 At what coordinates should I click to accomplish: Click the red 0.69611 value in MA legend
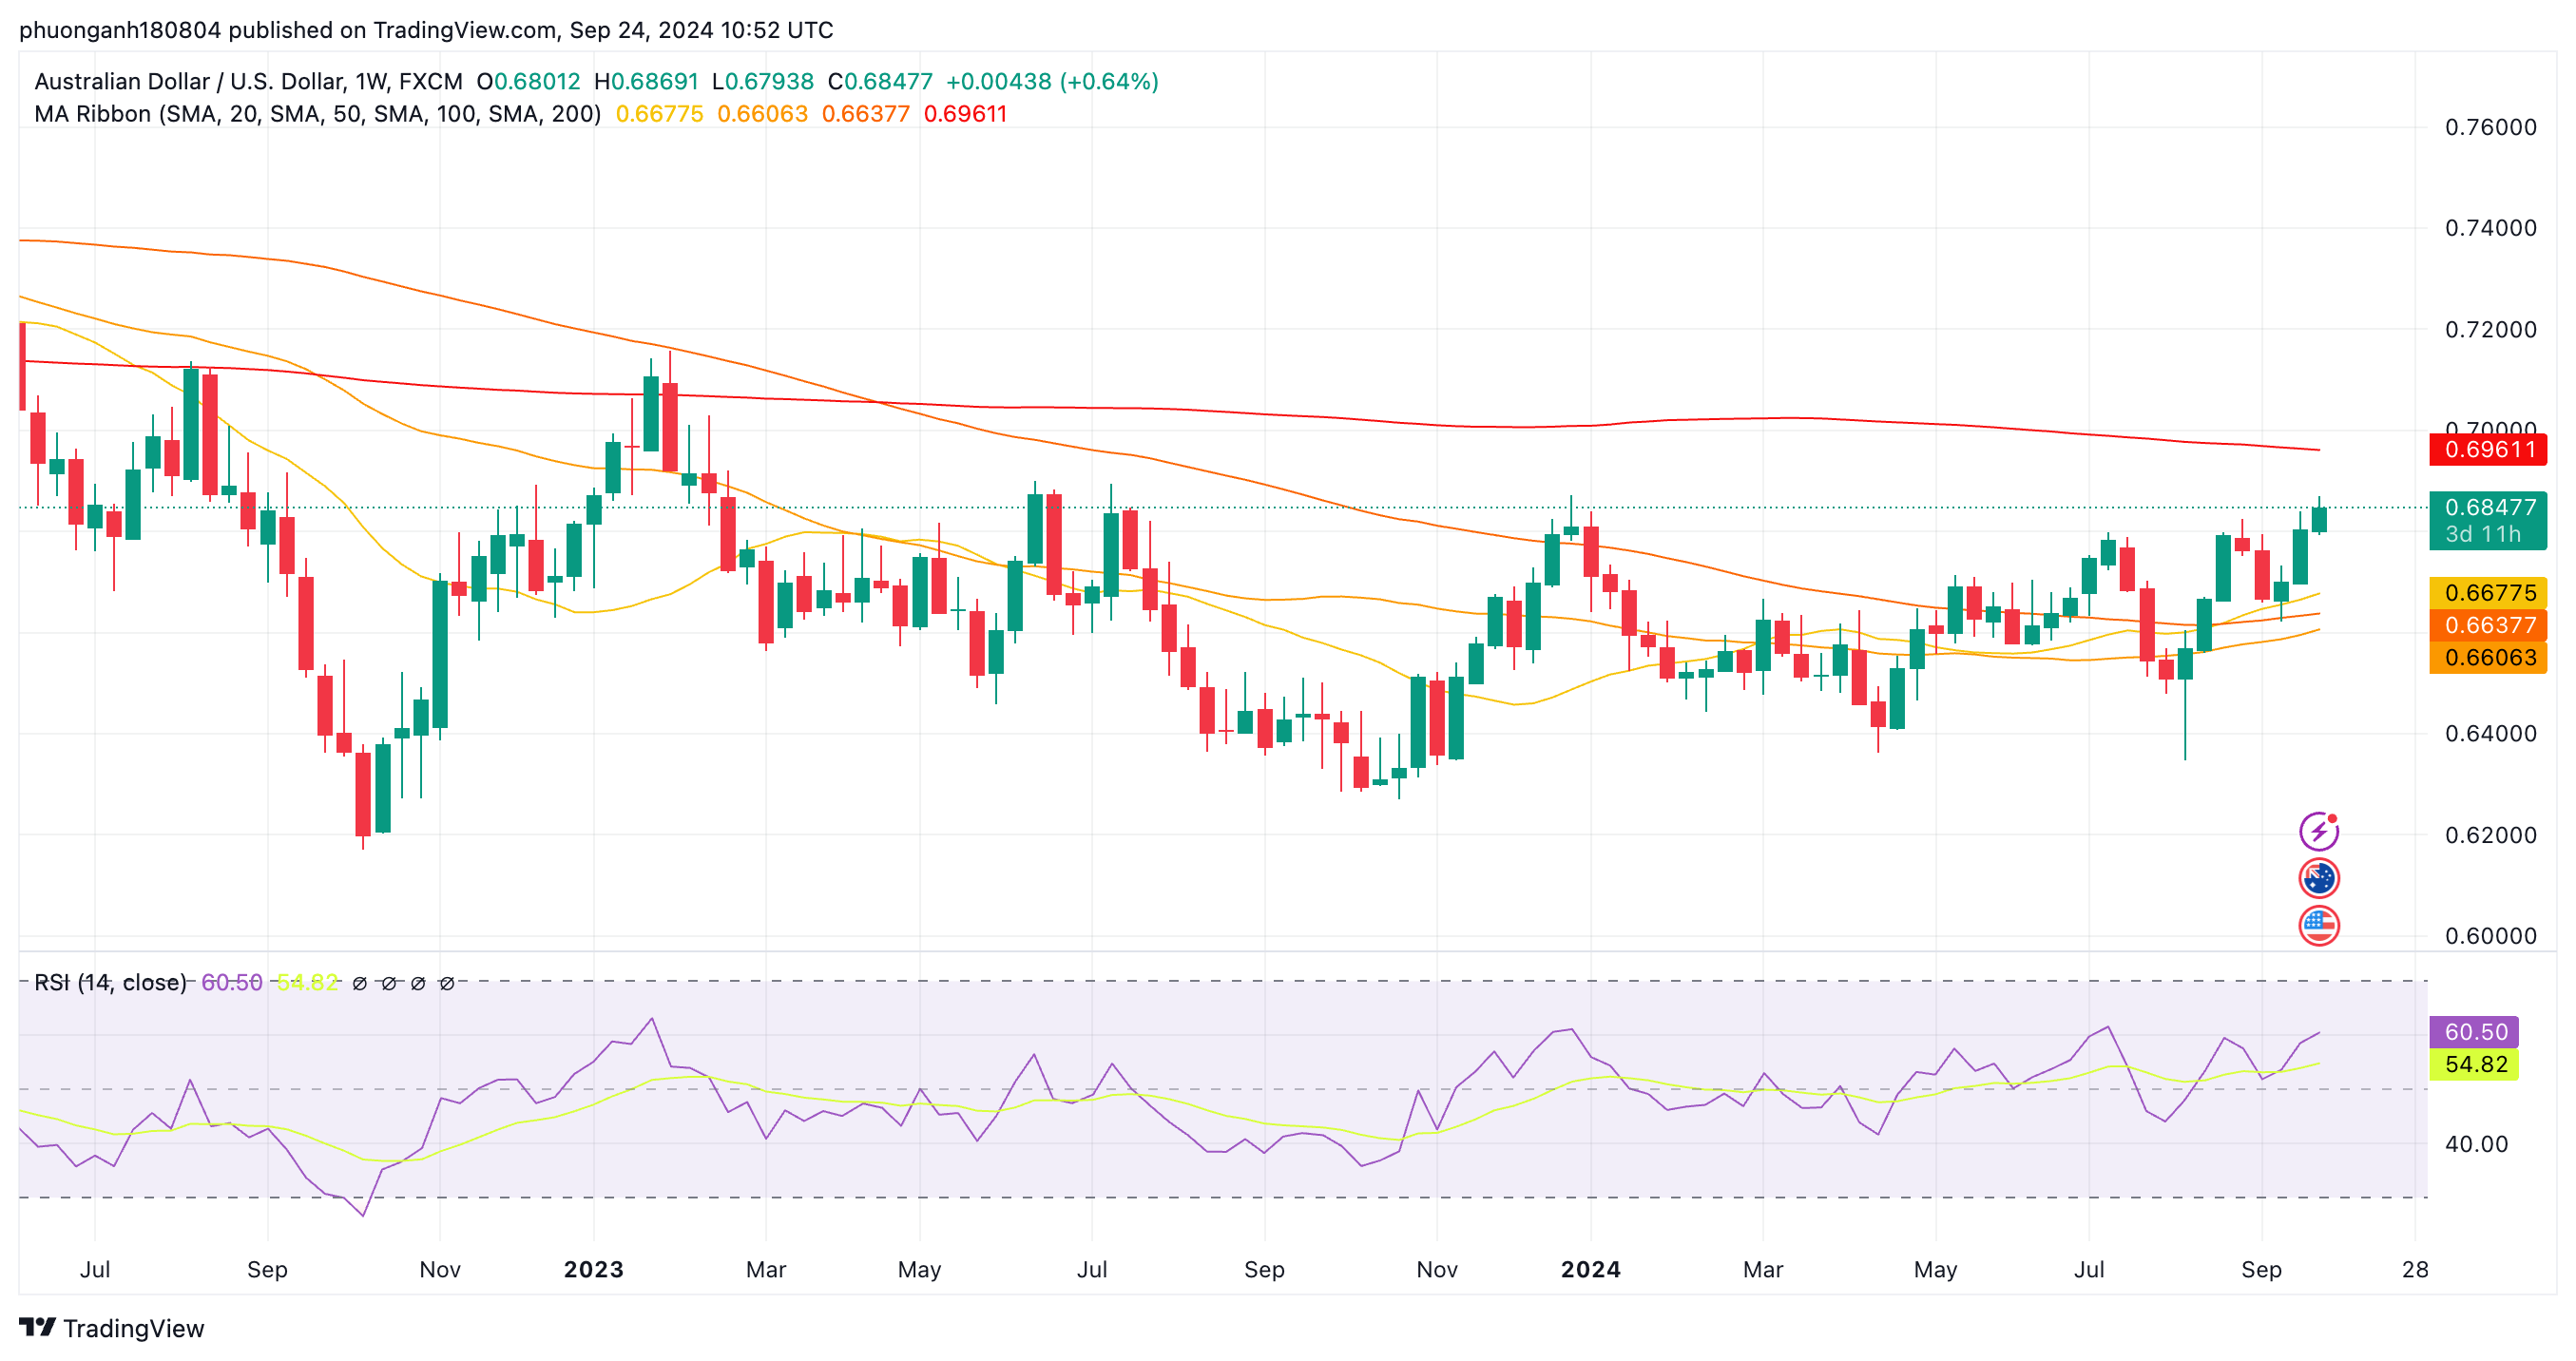point(966,114)
